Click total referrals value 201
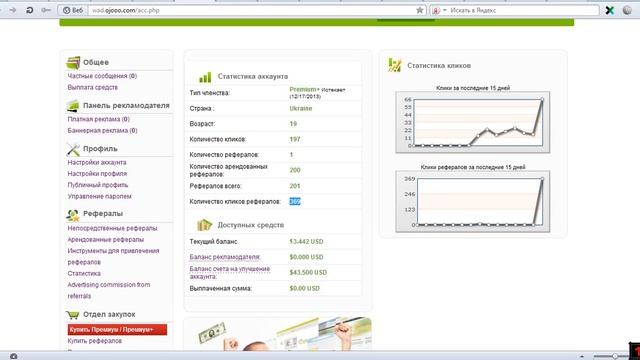Viewport: 640px width, 360px height. click(295, 186)
